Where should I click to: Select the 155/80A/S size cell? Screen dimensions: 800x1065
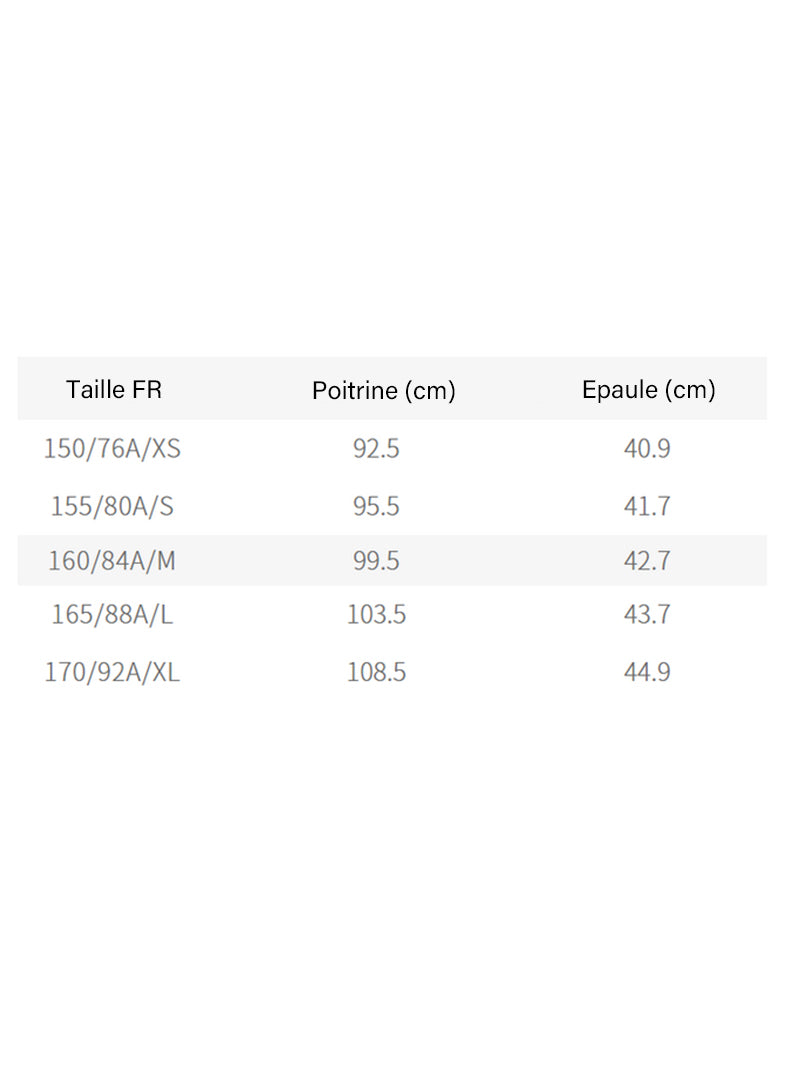tap(112, 506)
